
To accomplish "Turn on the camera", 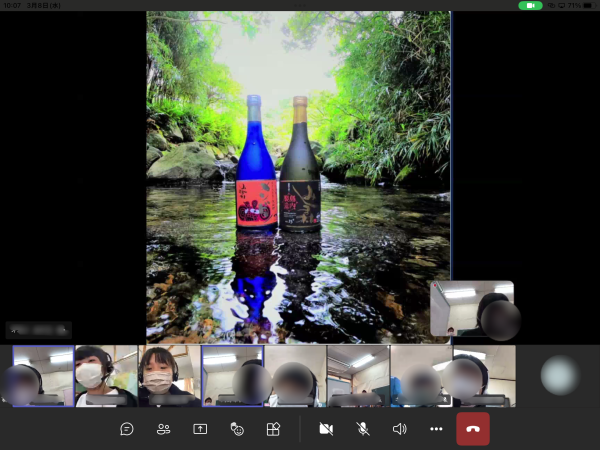I will 325,429.
